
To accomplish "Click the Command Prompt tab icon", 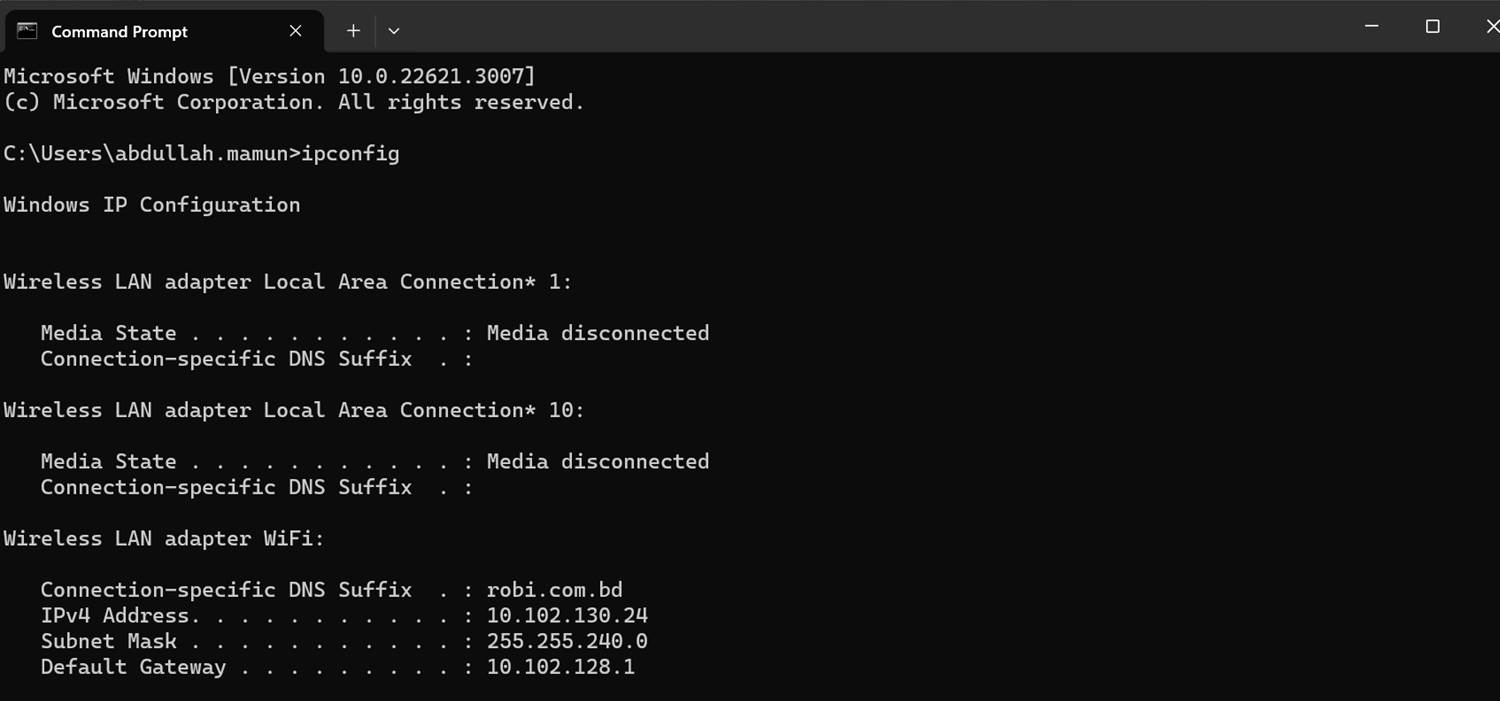I will (27, 31).
